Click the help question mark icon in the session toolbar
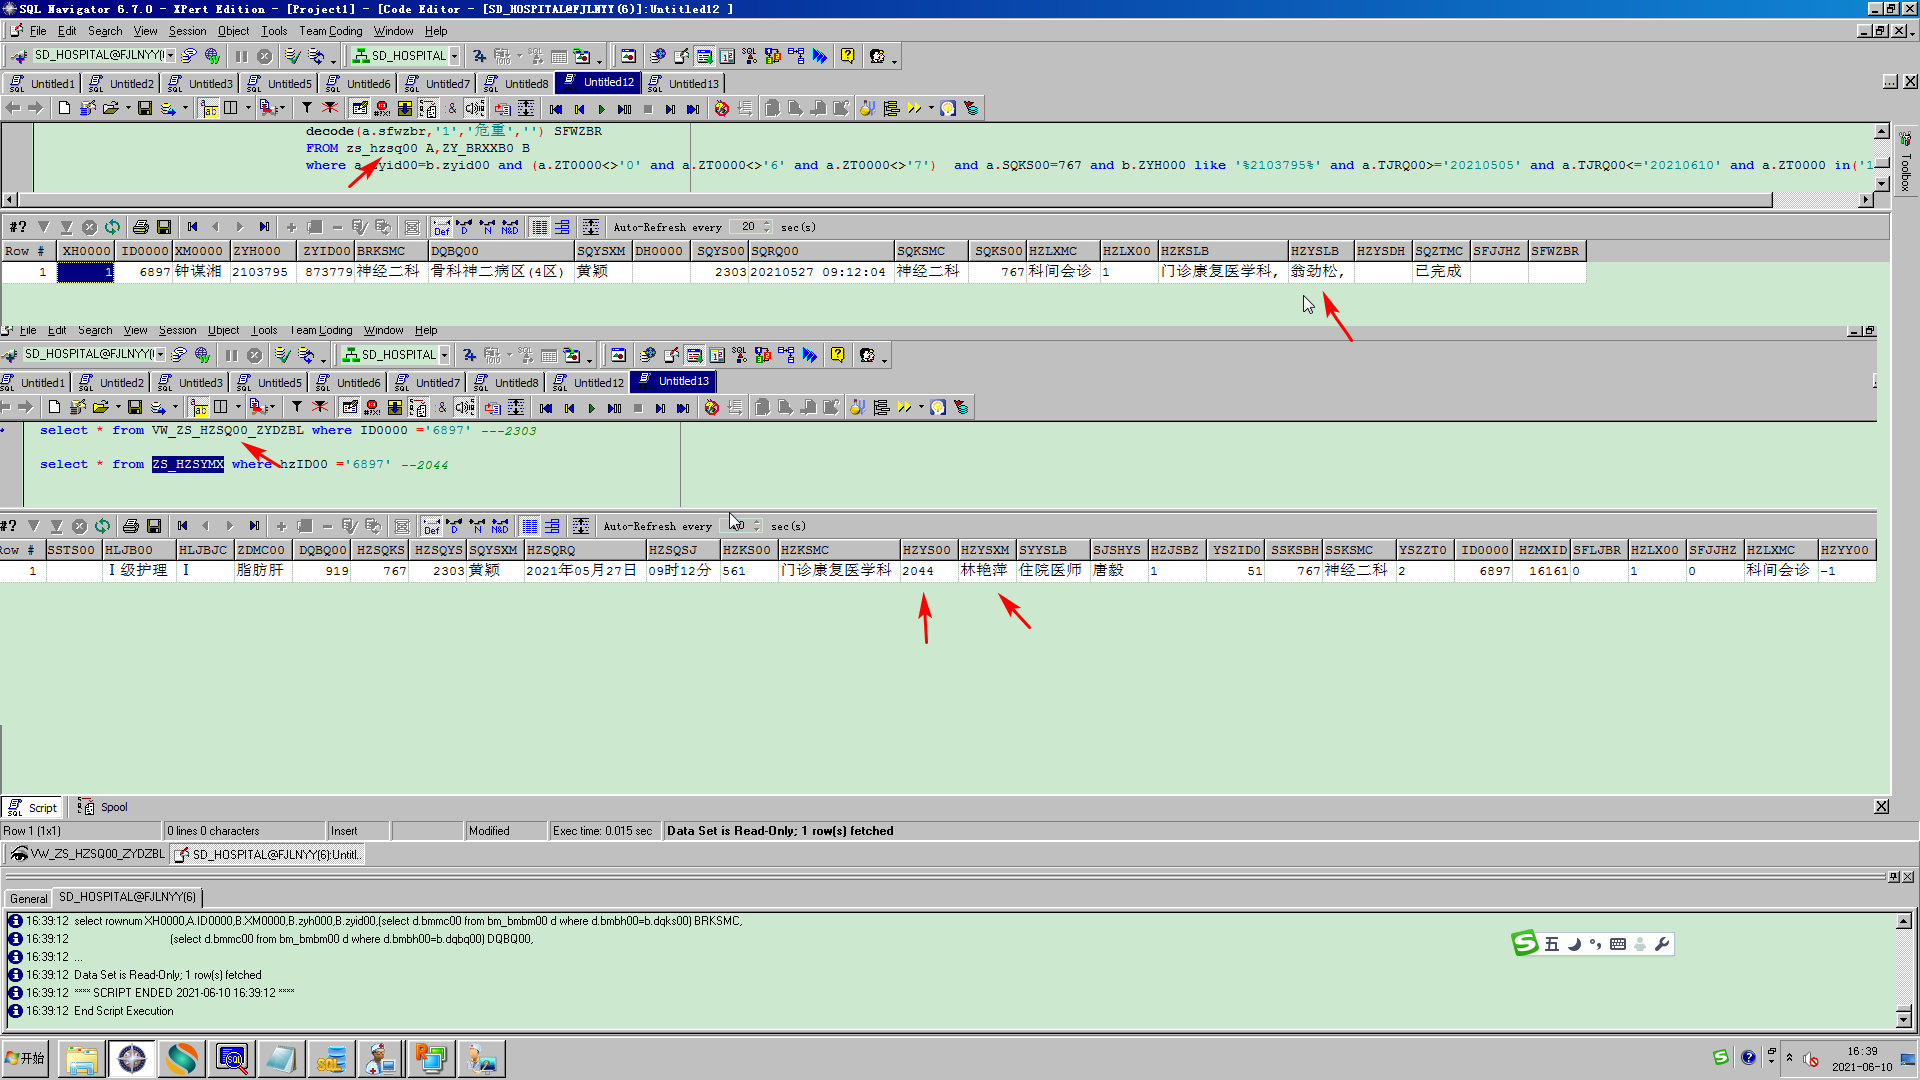The width and height of the screenshot is (1920, 1080). pyautogui.click(x=847, y=56)
